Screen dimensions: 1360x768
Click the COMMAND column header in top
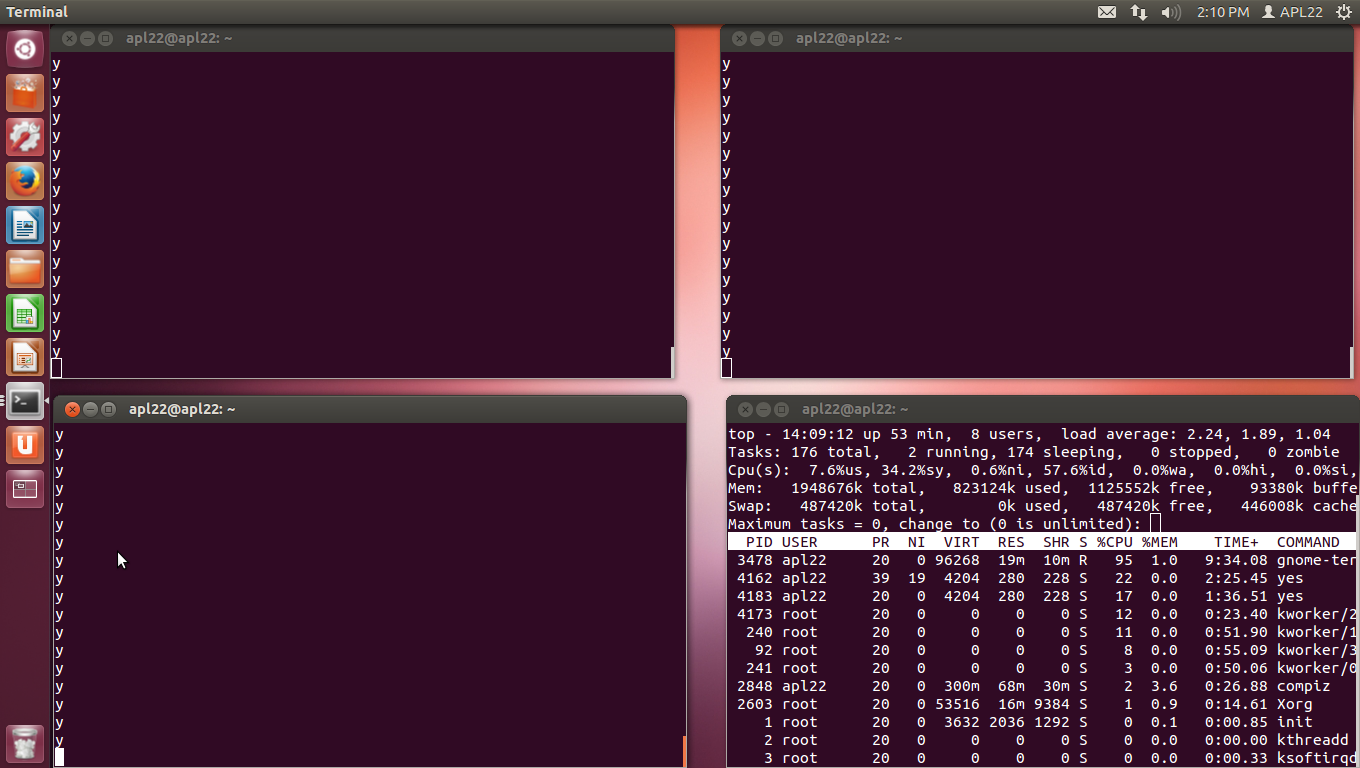1308,542
